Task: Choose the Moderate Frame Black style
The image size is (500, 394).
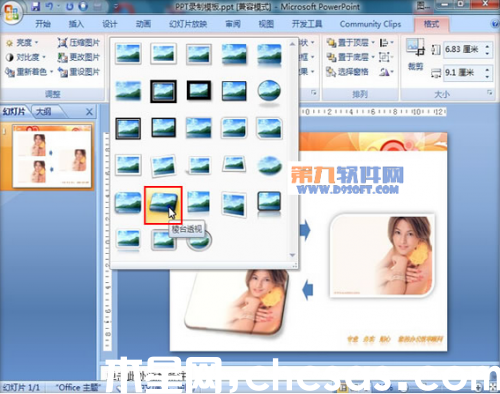Action: pyautogui.click(x=163, y=128)
